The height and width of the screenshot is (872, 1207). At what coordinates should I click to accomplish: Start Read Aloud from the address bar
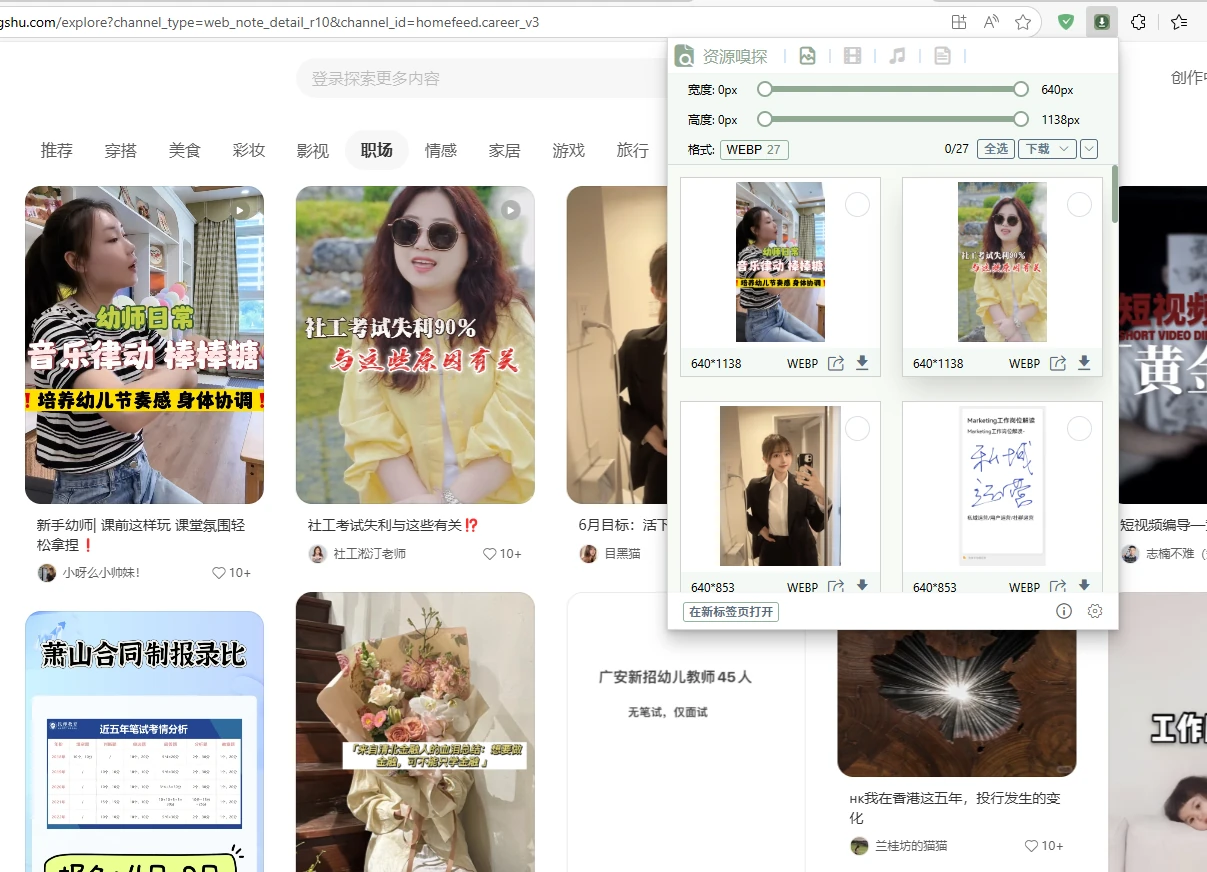pos(991,21)
